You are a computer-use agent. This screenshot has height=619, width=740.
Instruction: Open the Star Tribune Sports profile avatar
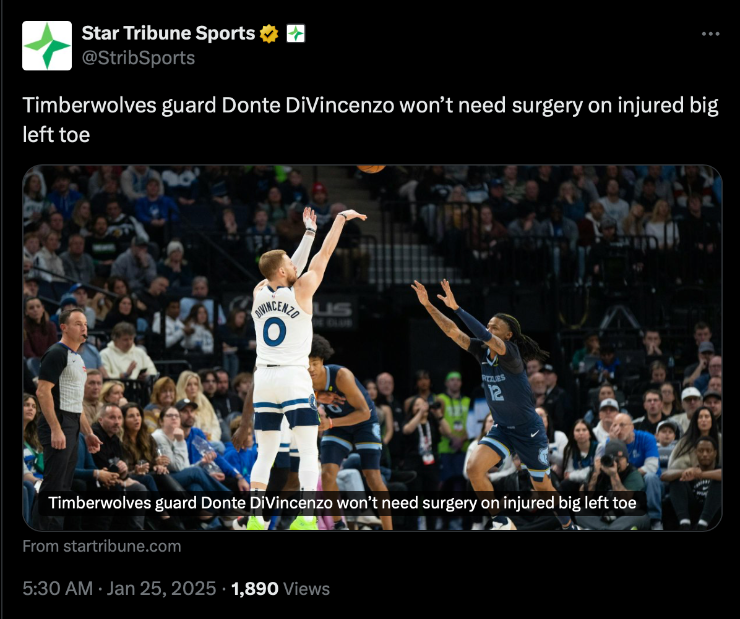coord(47,45)
